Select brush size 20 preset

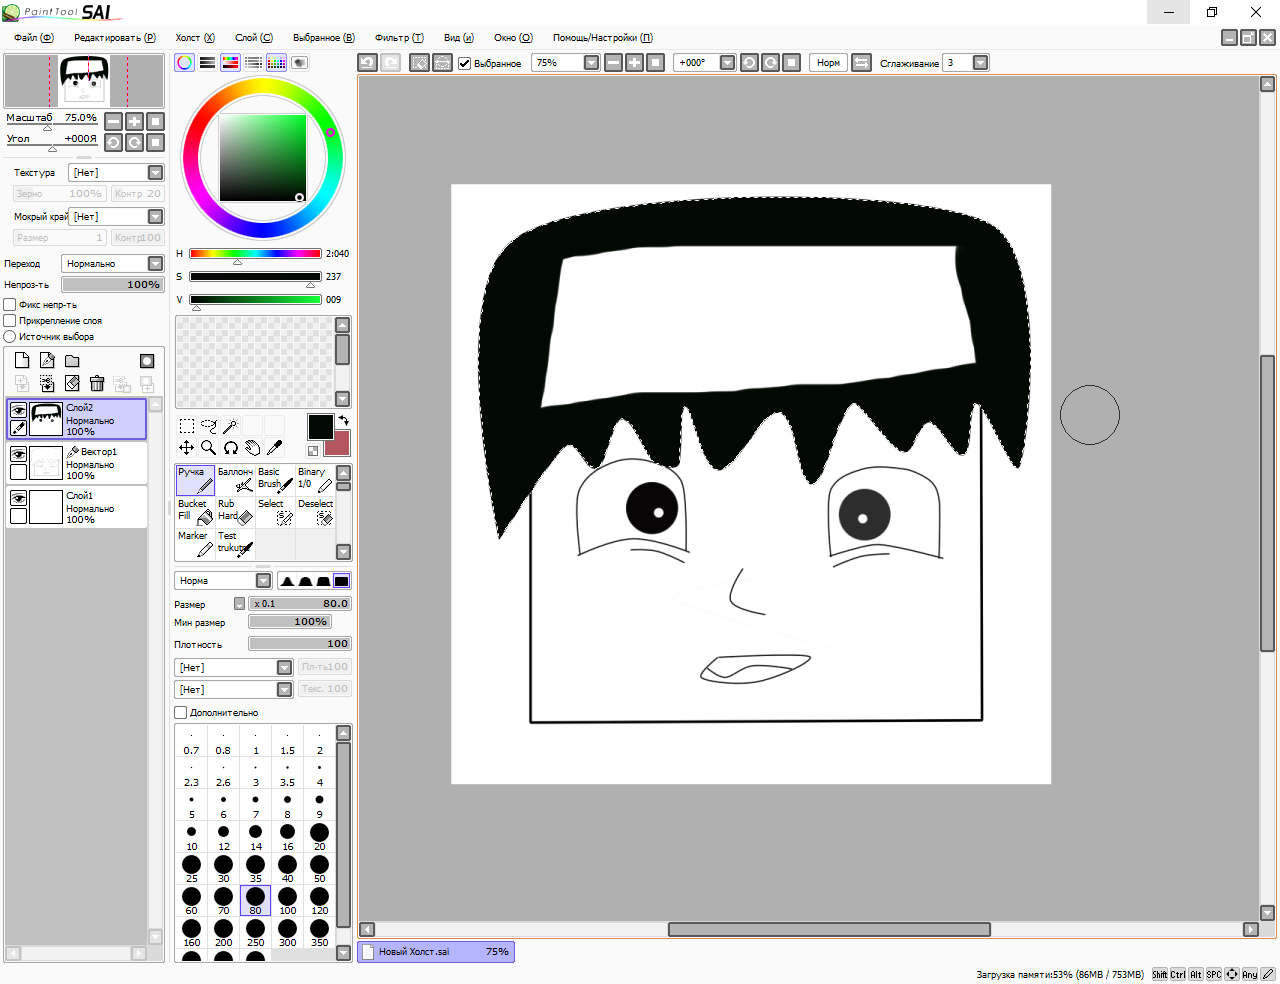[319, 836]
